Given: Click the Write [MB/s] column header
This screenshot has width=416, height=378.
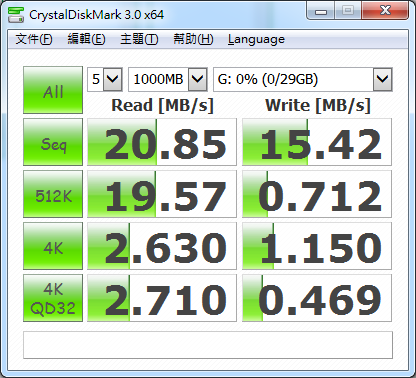Looking at the screenshot, I should pyautogui.click(x=318, y=105).
